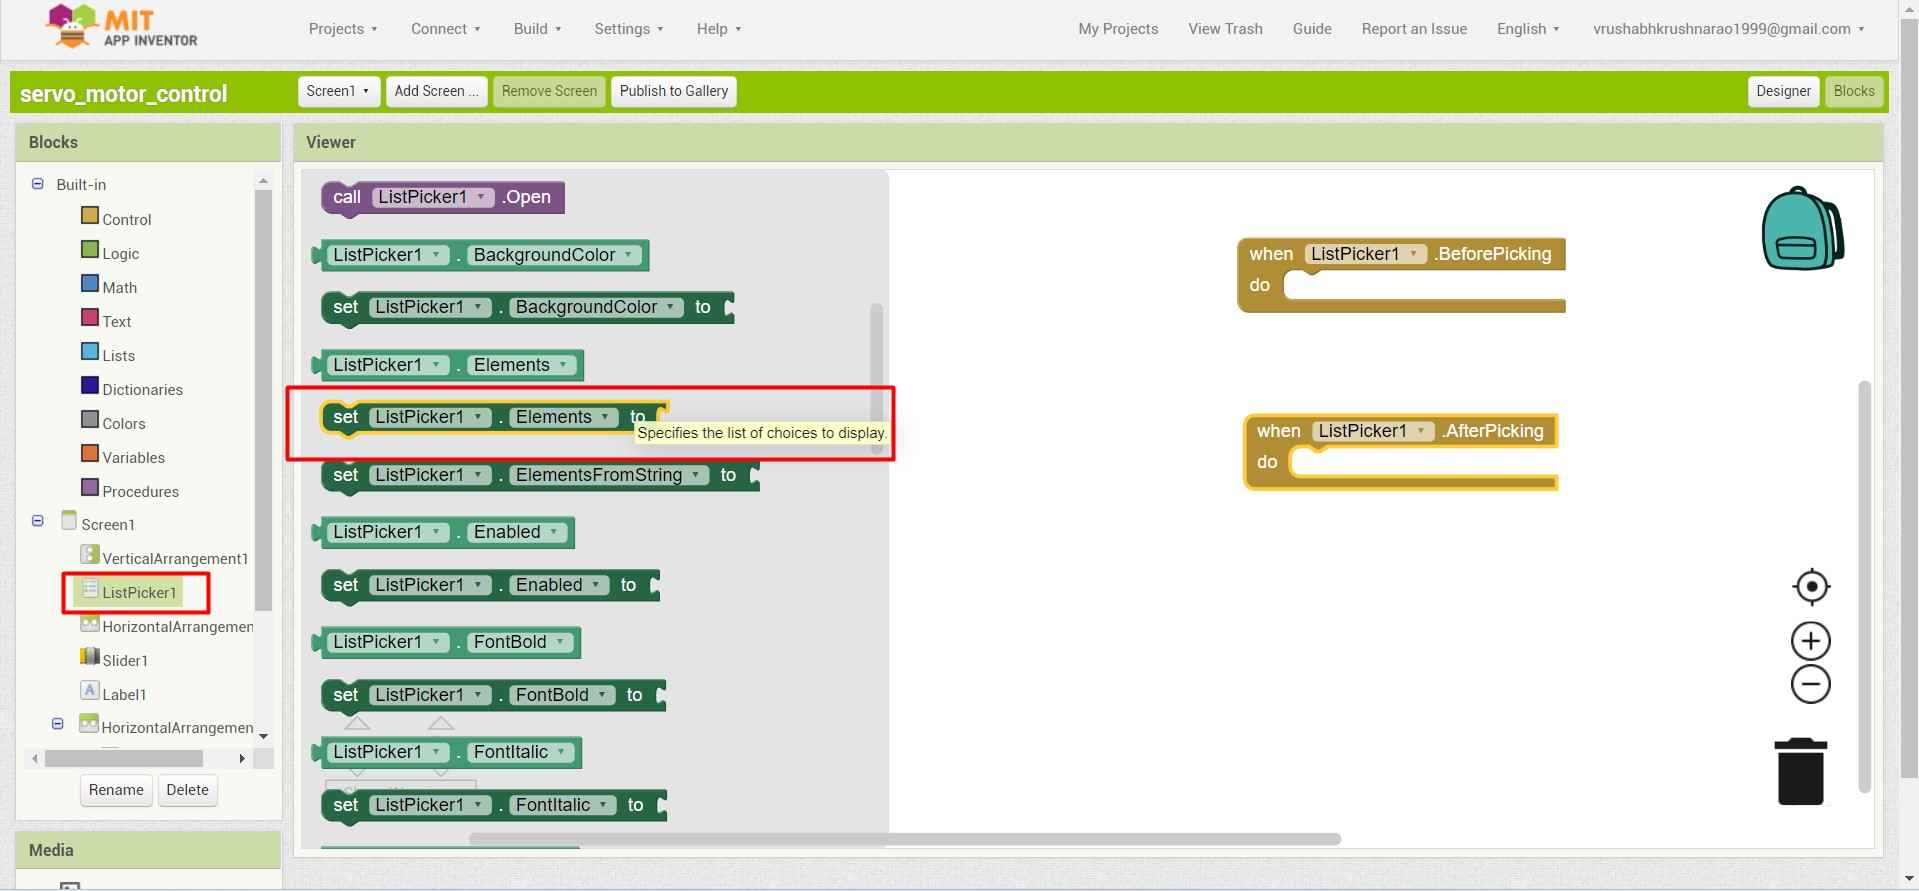Screen dimensions: 1919x891
Task: Click the MIT App Inventor logo
Action: 122,27
